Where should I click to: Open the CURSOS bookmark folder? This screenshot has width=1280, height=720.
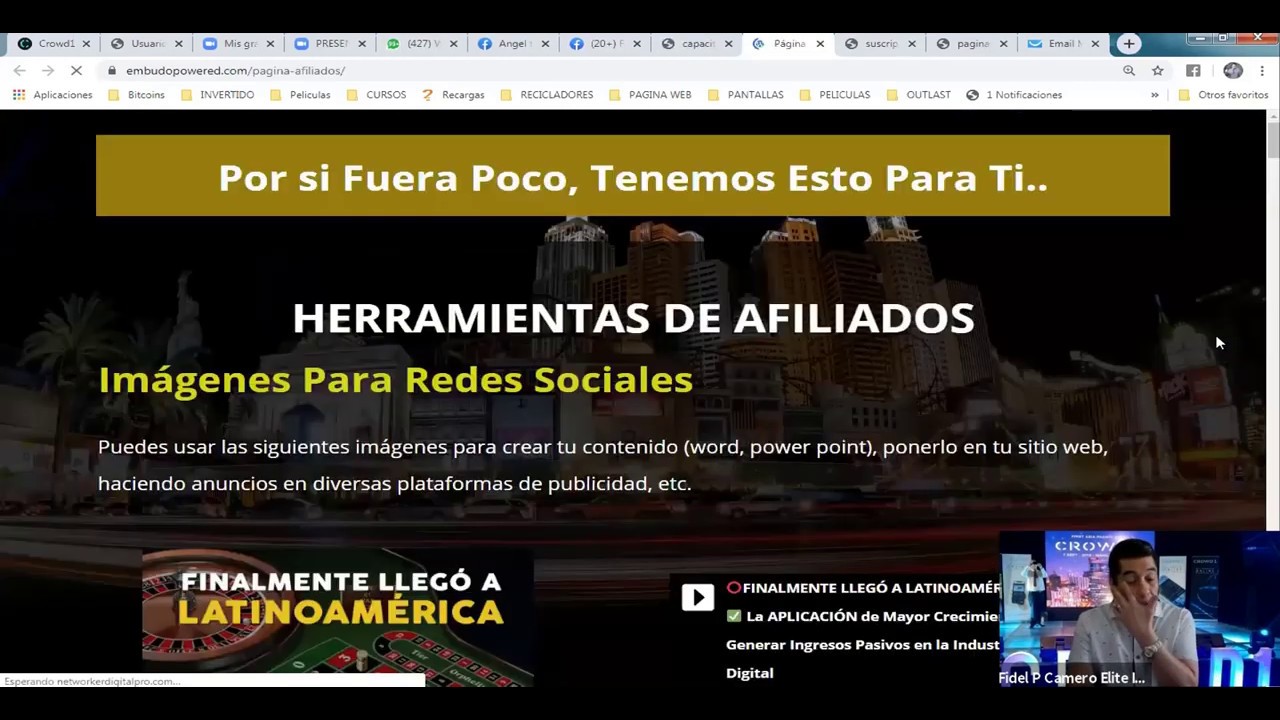(376, 95)
